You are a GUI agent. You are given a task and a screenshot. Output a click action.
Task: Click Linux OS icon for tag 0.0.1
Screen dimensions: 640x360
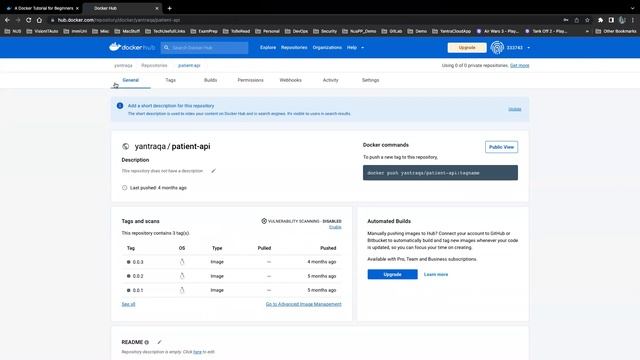pyautogui.click(x=182, y=290)
